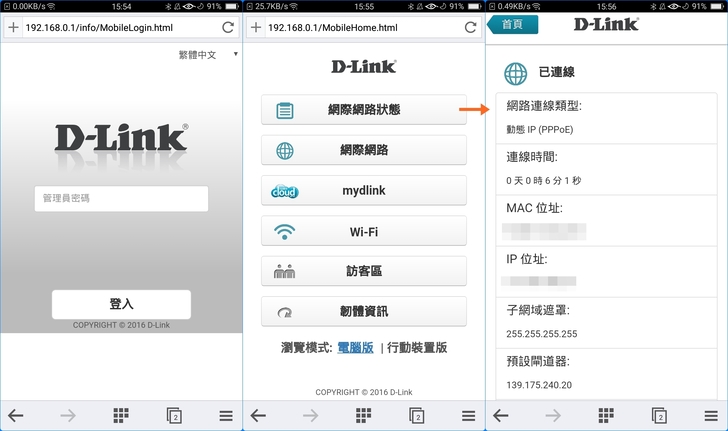Open the Wi-Fi menu entry
The height and width of the screenshot is (431, 728).
click(x=364, y=231)
